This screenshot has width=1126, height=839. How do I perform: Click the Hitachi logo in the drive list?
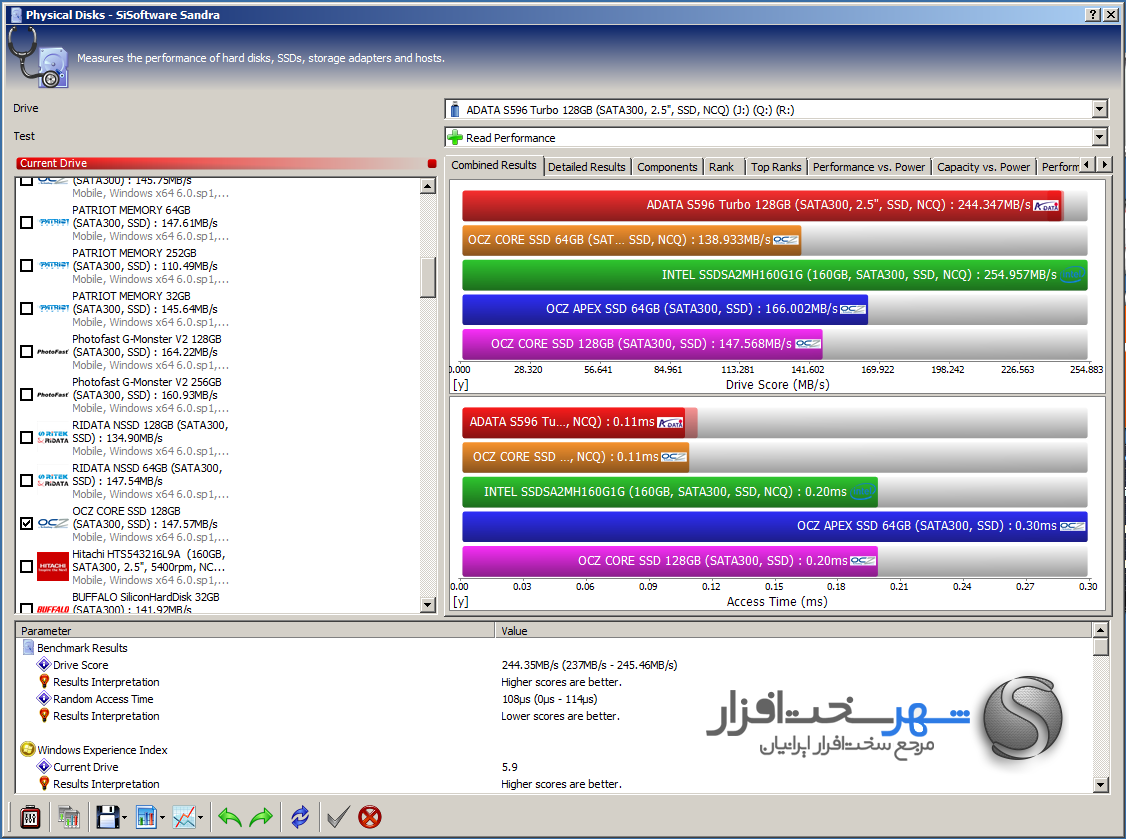[x=52, y=567]
